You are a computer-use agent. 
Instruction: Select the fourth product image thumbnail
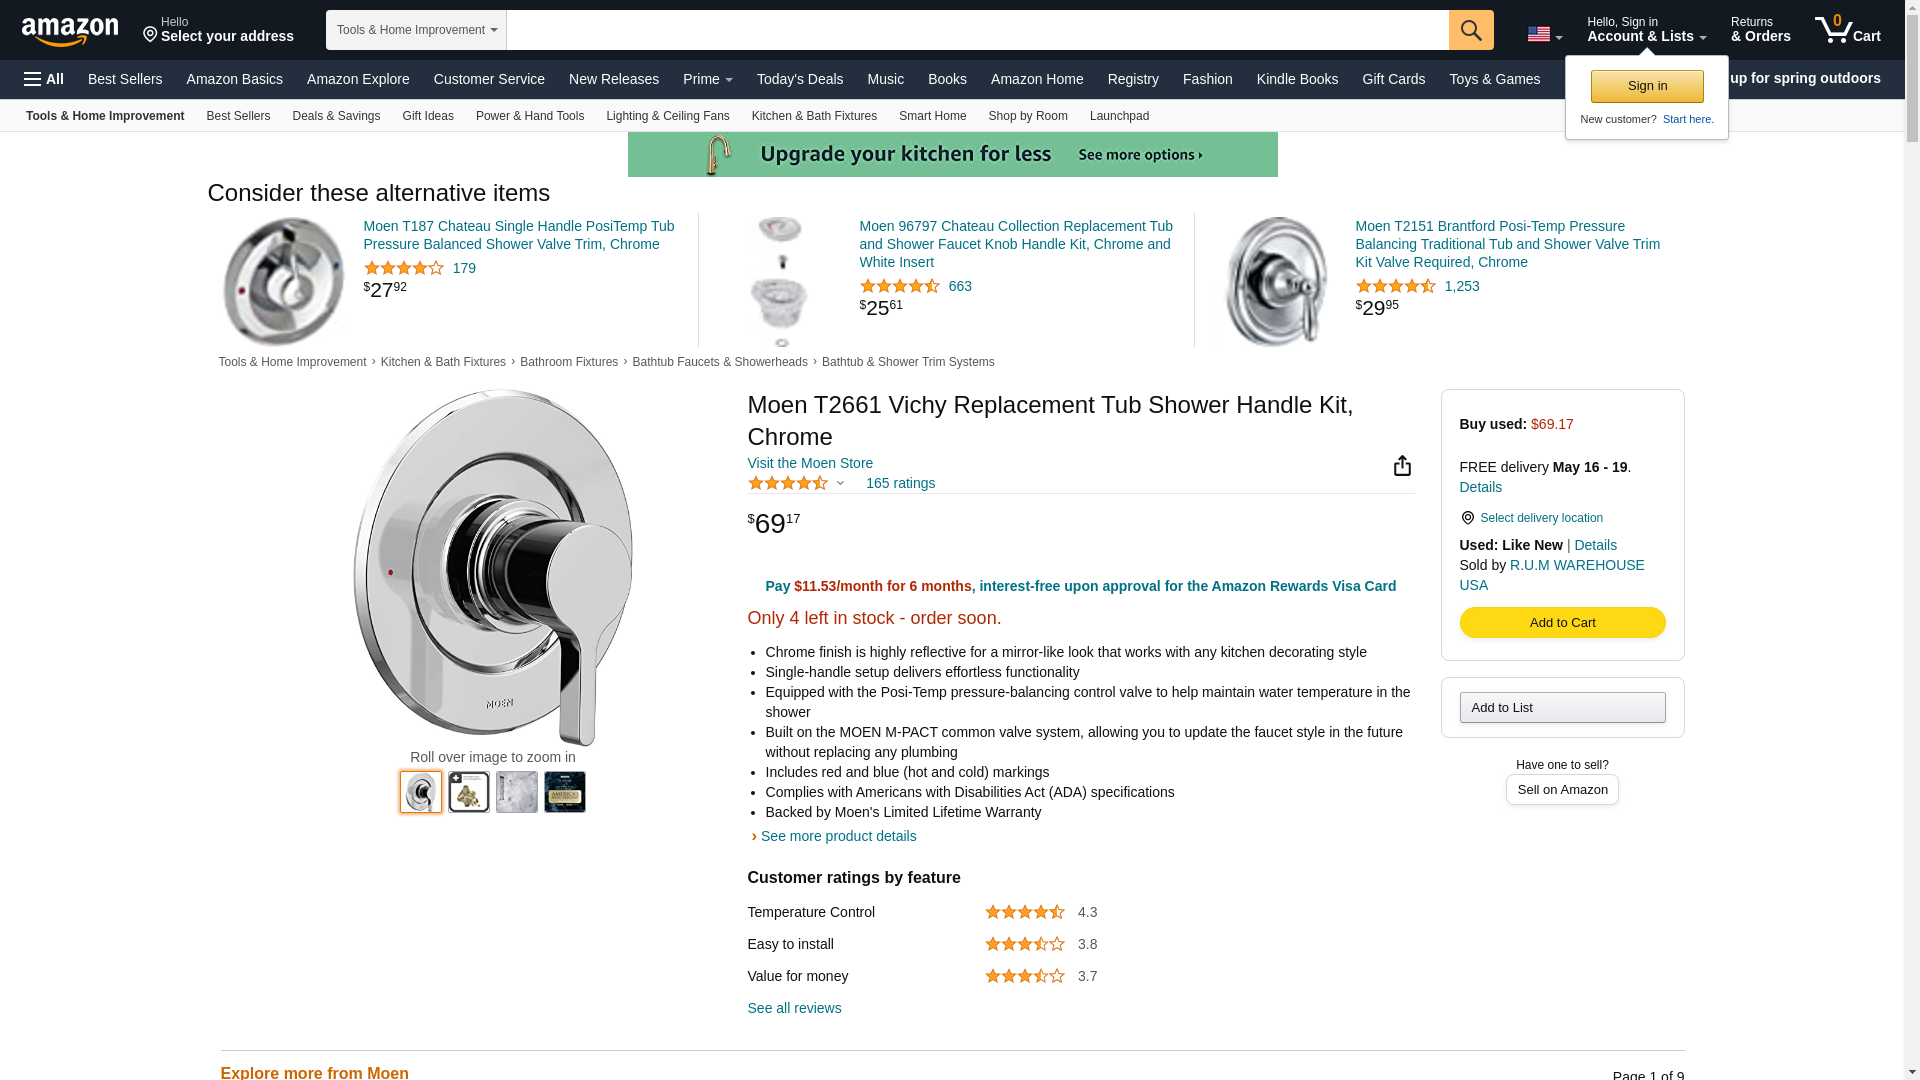click(565, 792)
